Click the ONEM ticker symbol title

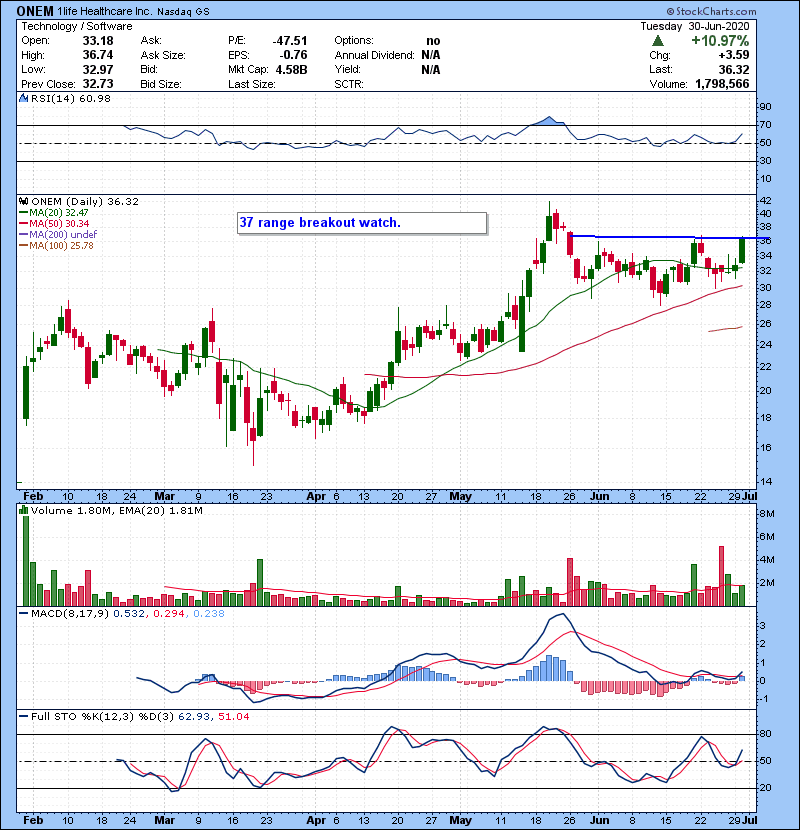pyautogui.click(x=34, y=11)
